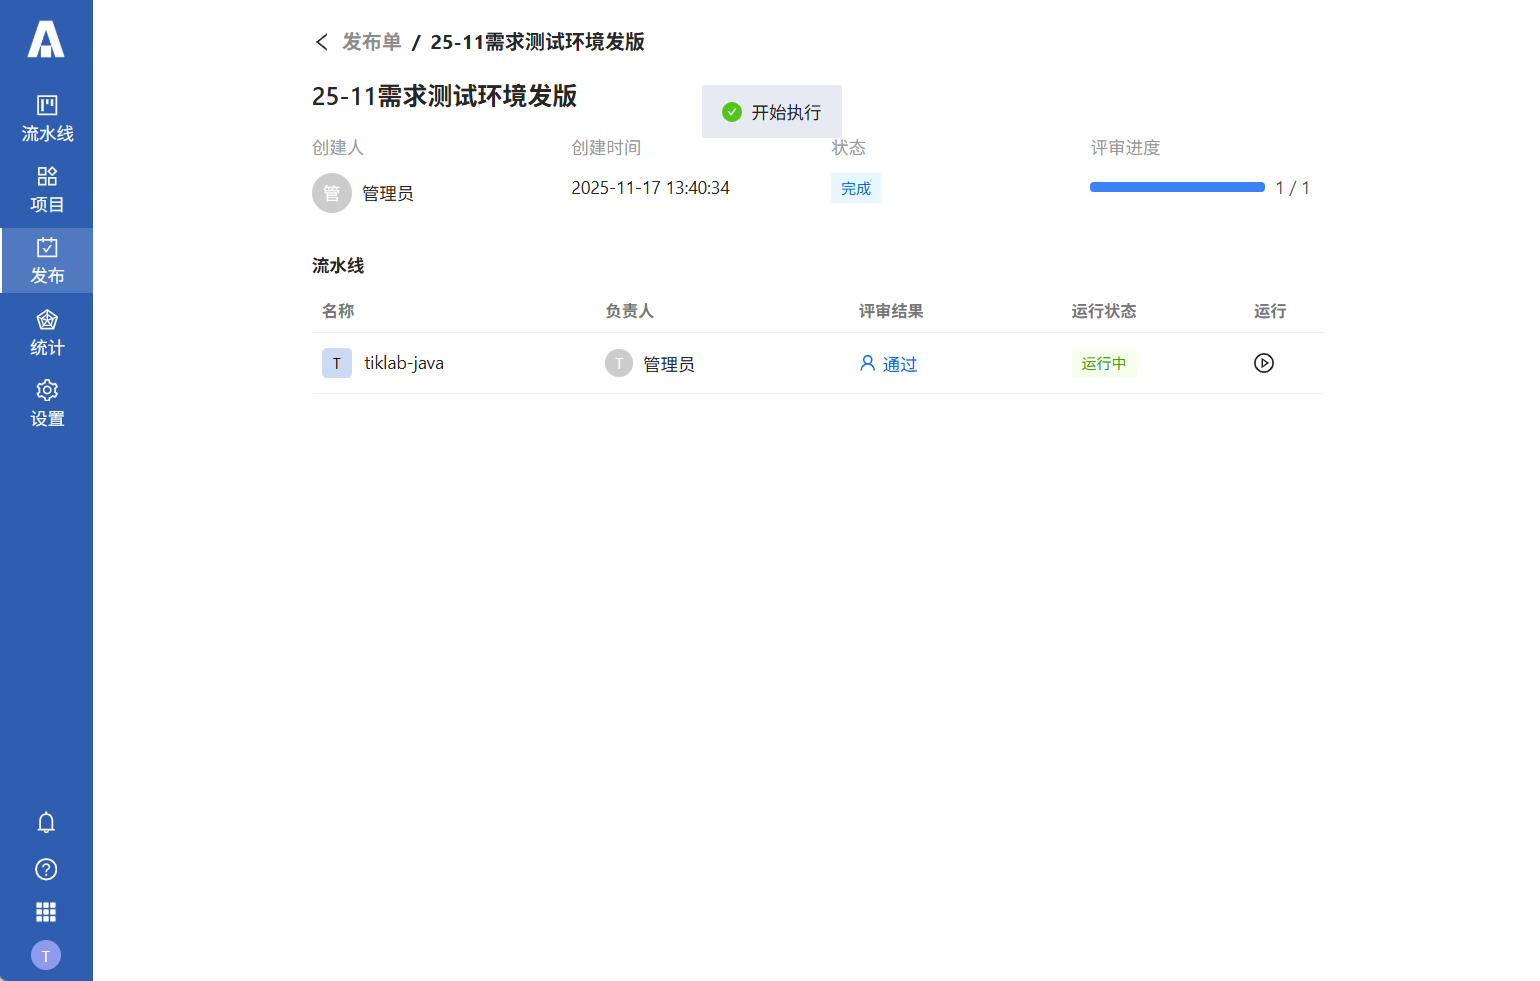The height and width of the screenshot is (981, 1540).
Task: Select 25-11需求测试环境发版 breadcrumb entry
Action: [x=537, y=42]
